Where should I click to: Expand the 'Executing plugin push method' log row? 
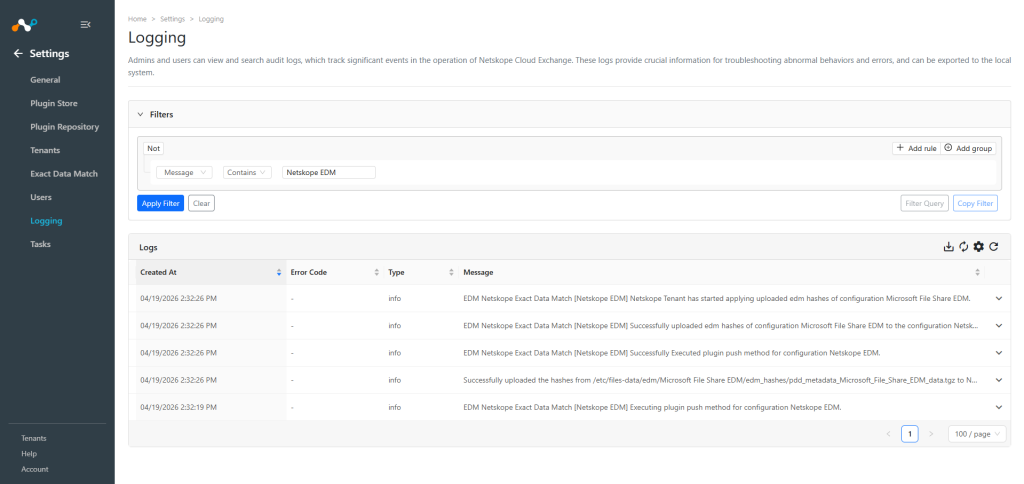998,407
